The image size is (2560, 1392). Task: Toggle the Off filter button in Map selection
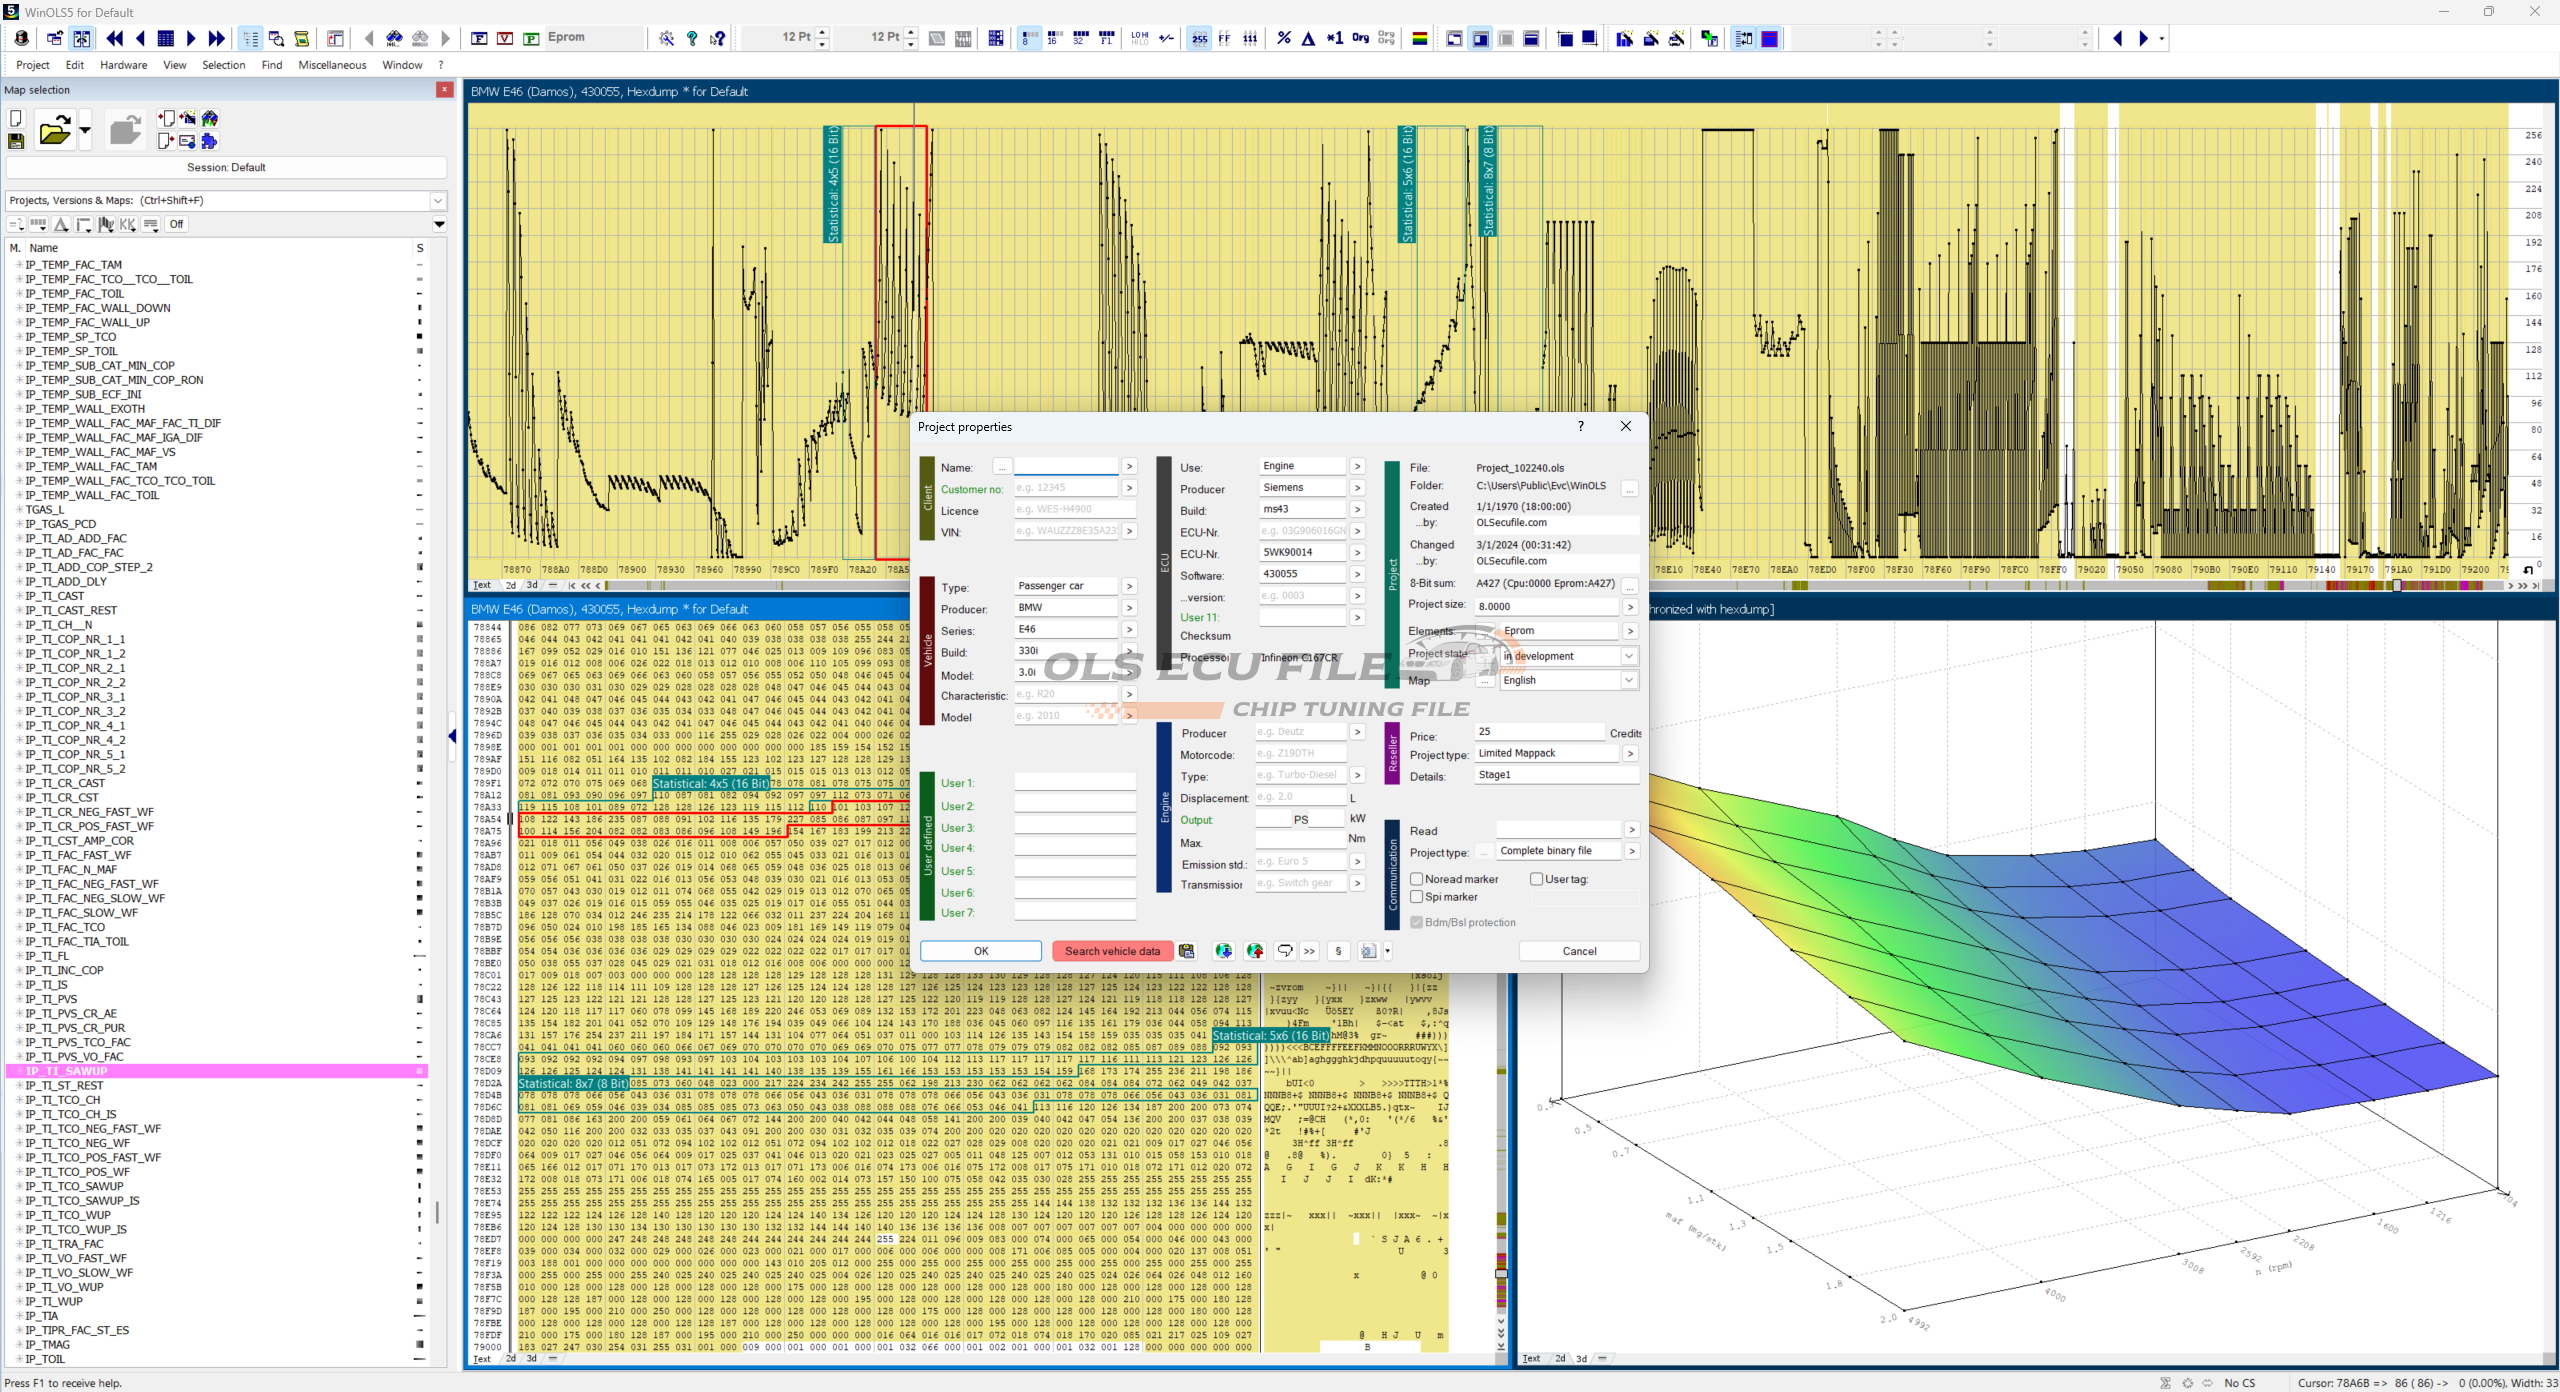click(176, 224)
